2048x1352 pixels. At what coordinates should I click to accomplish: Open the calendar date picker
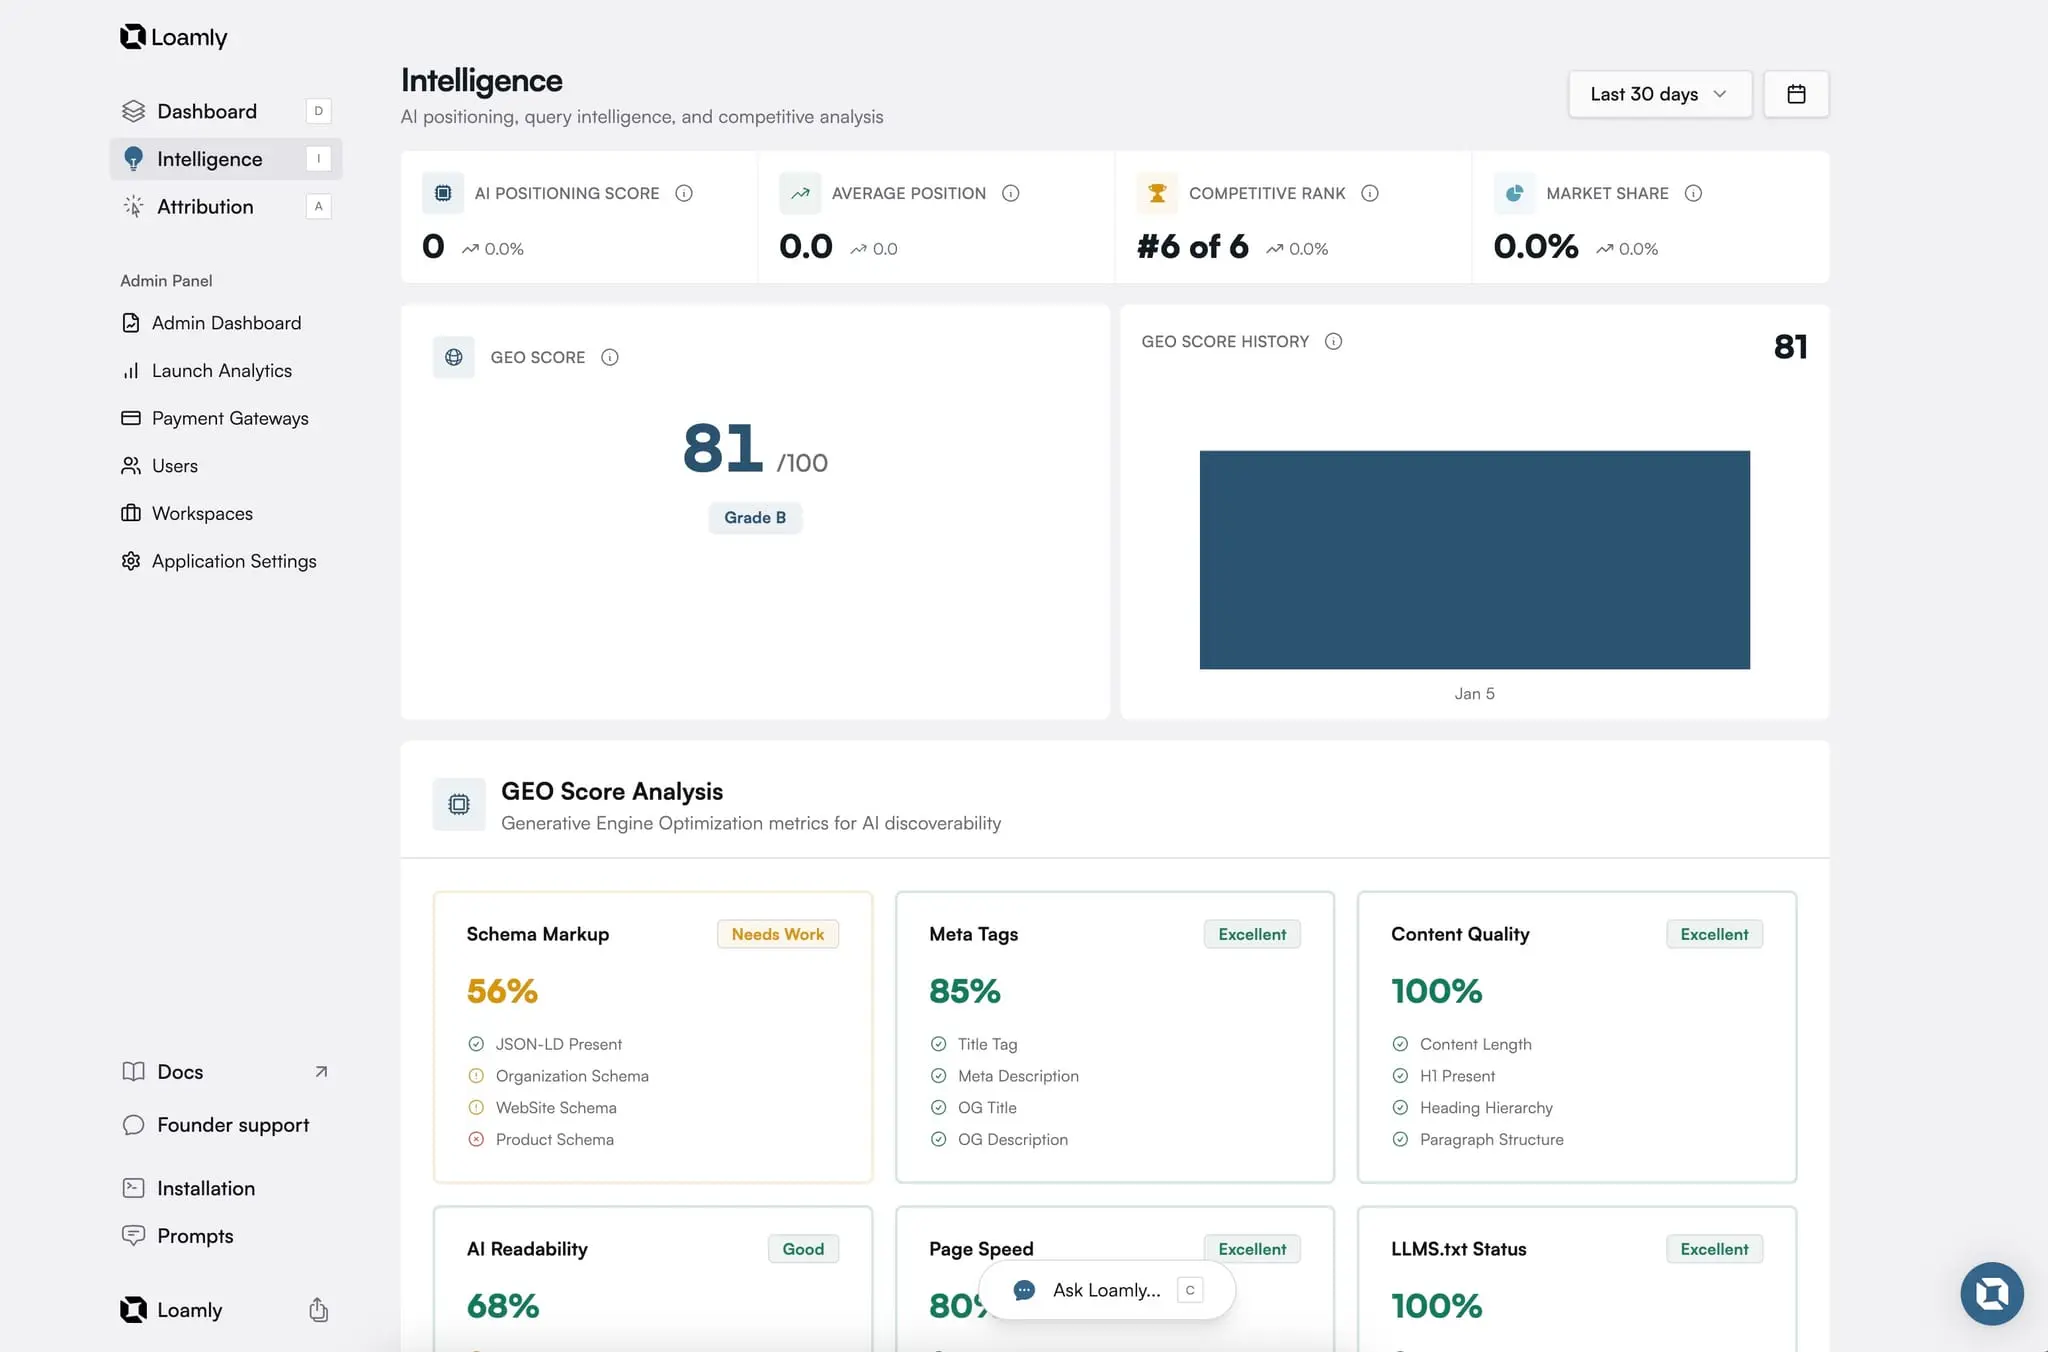tap(1796, 94)
